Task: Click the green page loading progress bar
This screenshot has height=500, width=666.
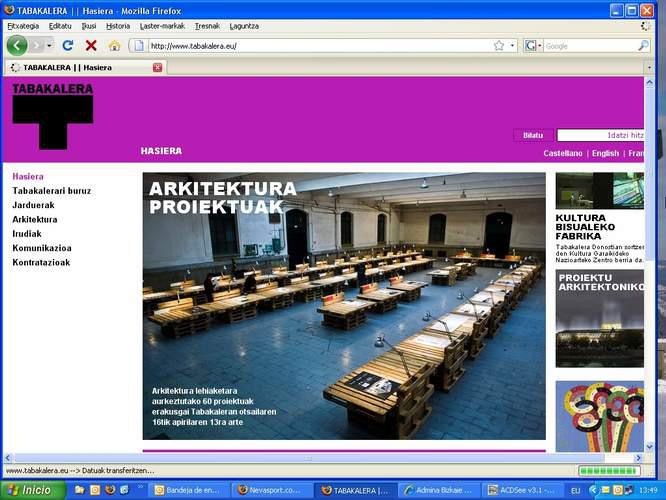Action: point(609,471)
